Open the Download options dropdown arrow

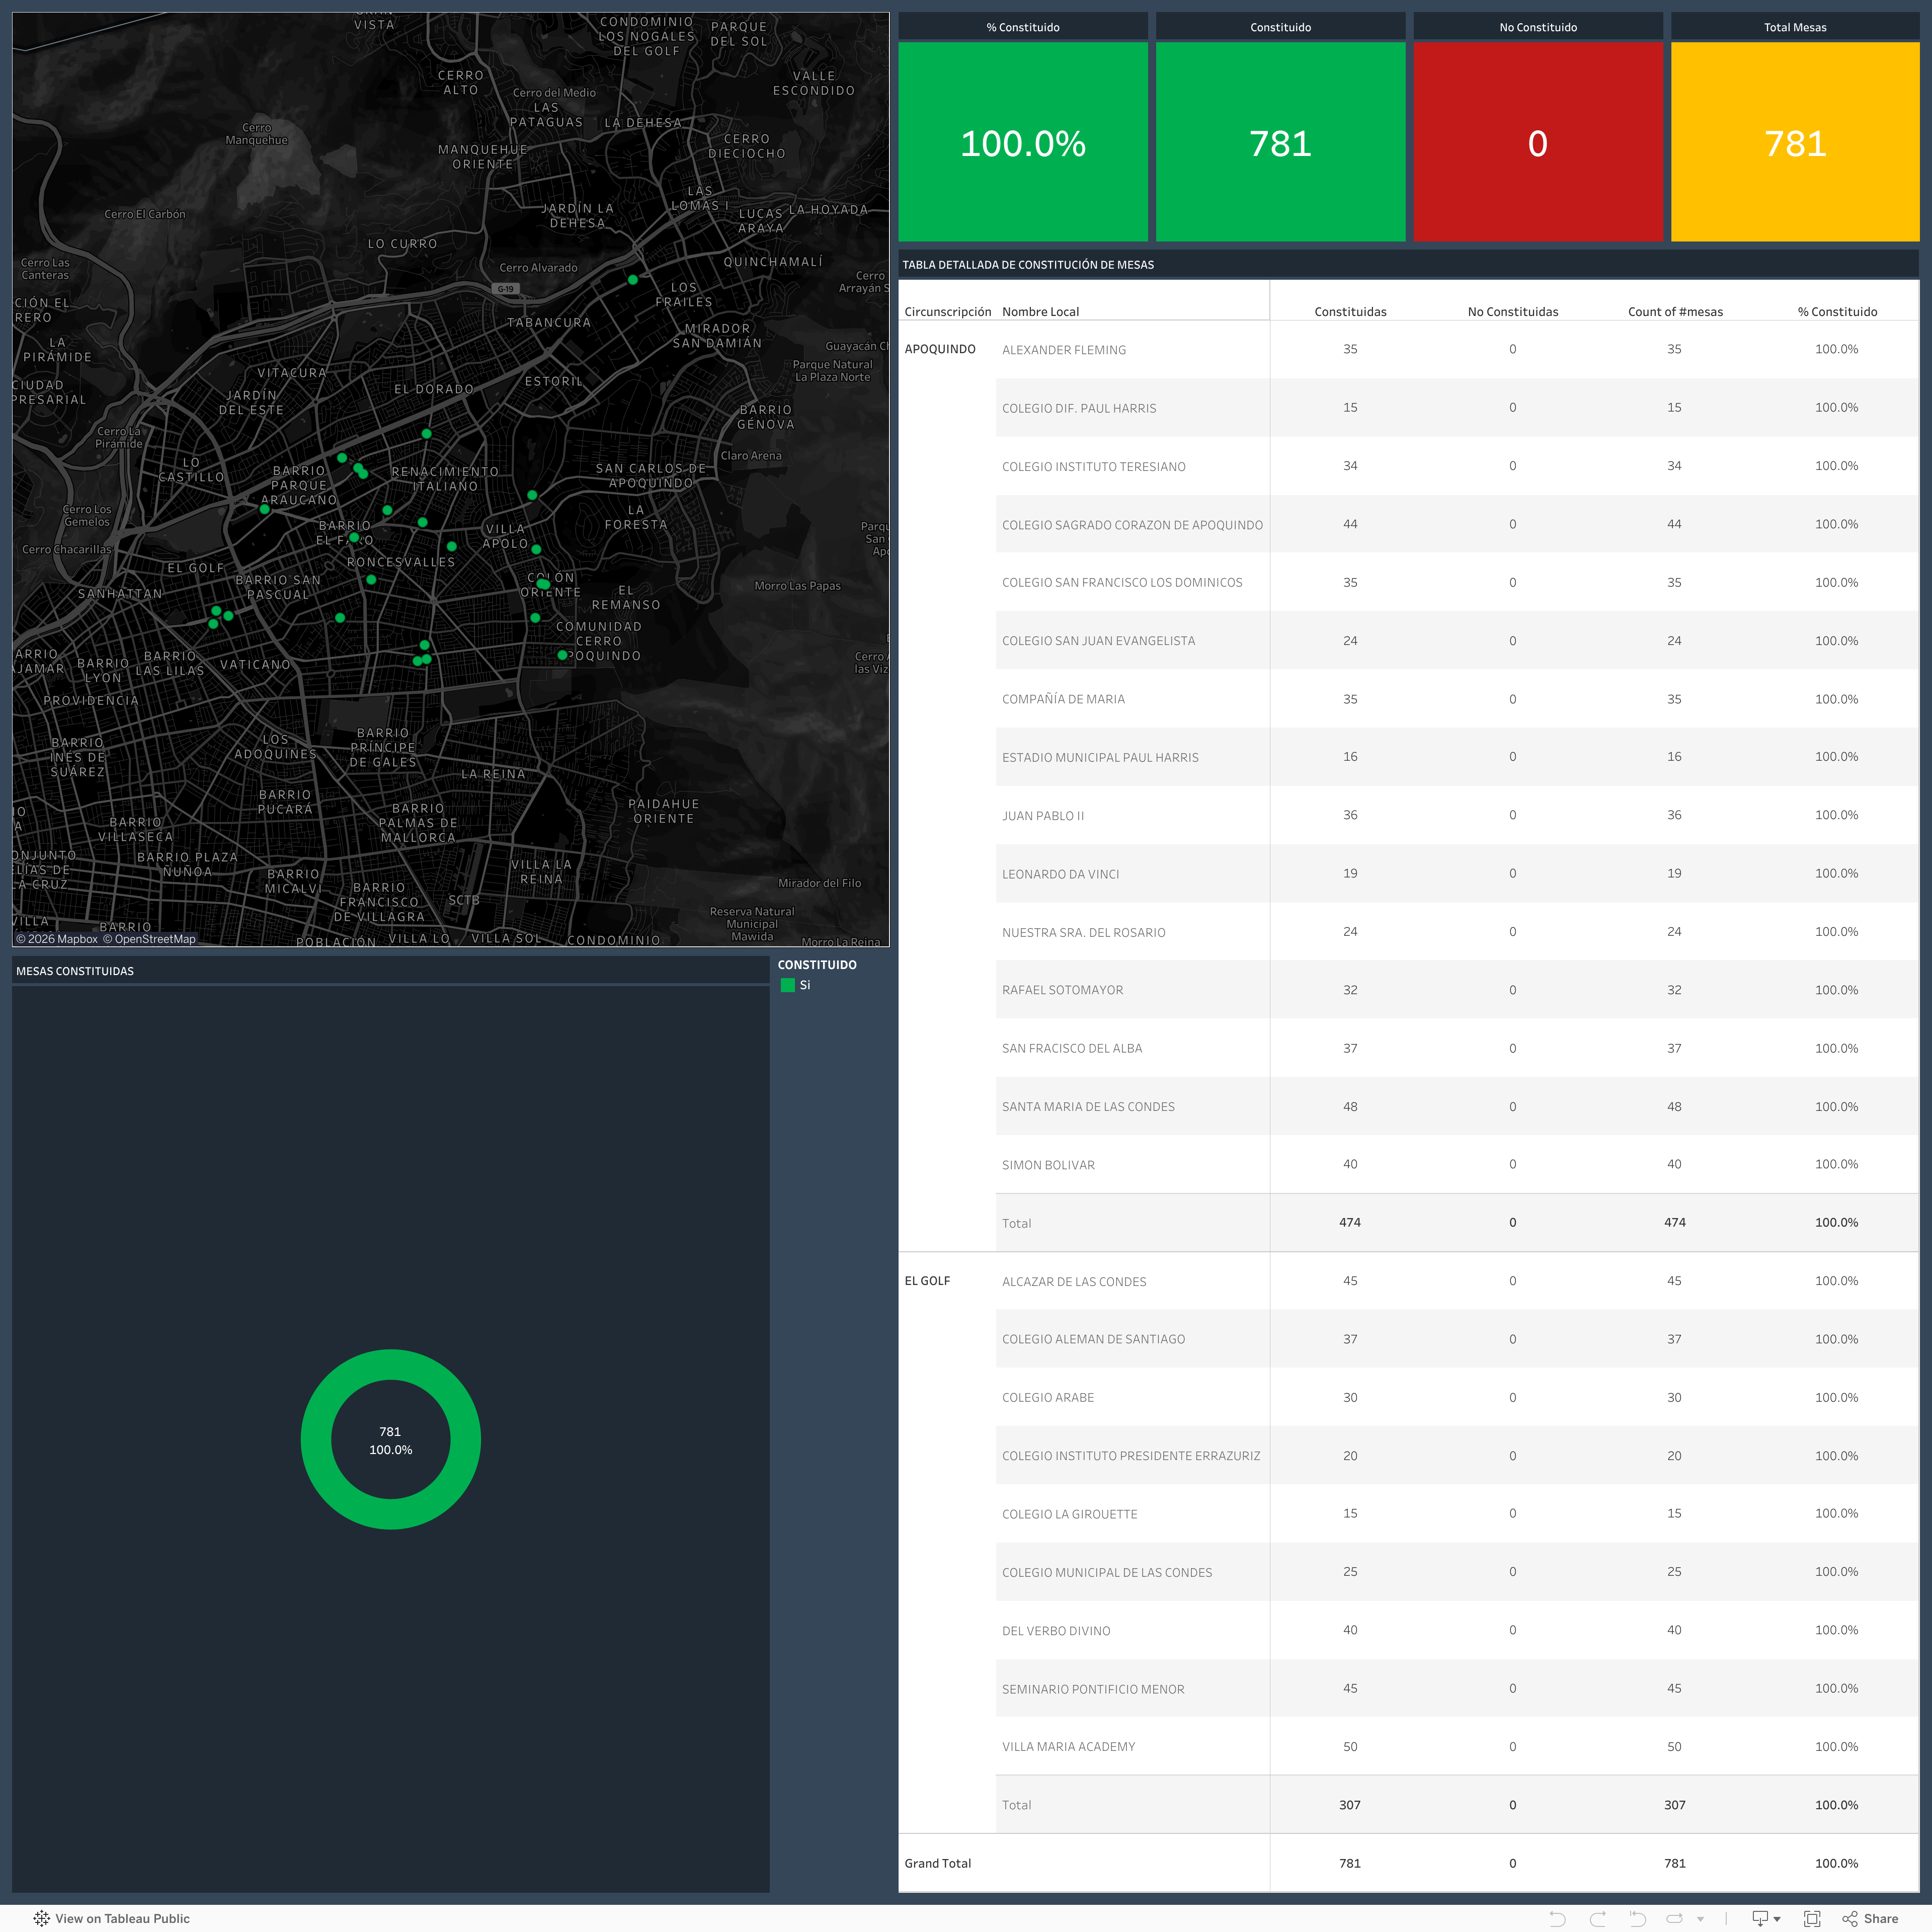pos(1777,1919)
